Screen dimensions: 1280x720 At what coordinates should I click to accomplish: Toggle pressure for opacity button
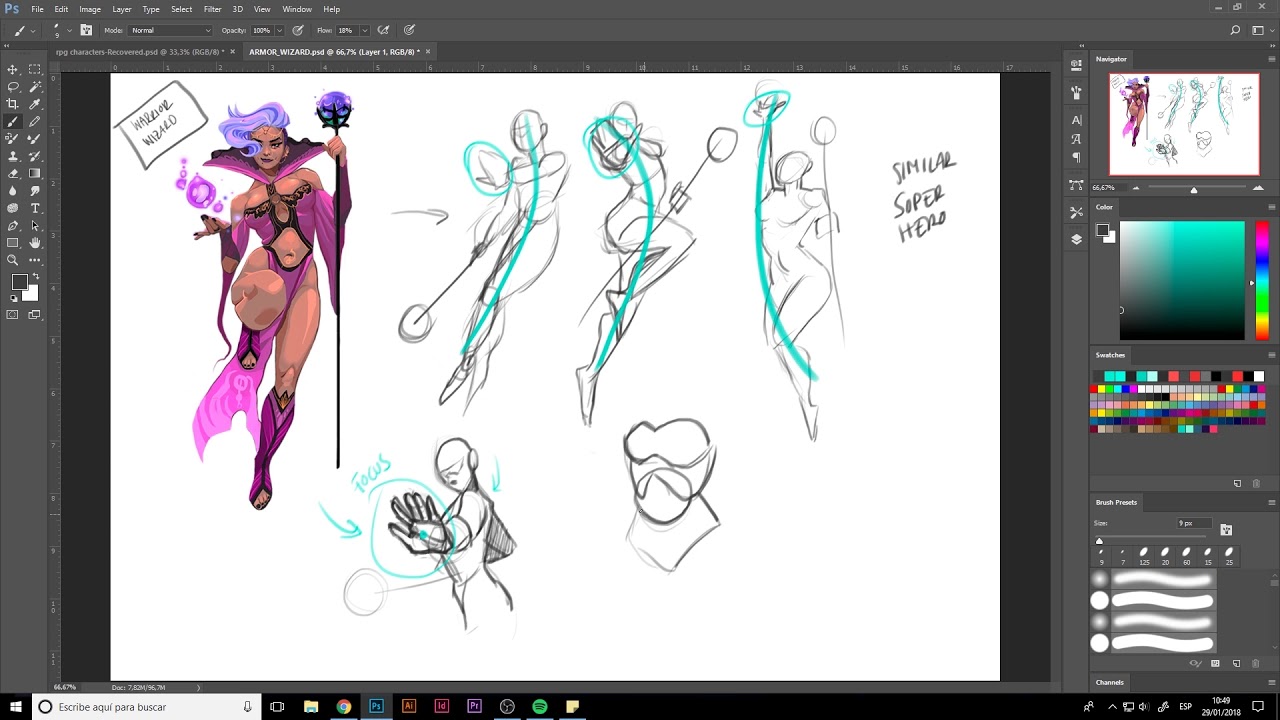click(x=298, y=30)
